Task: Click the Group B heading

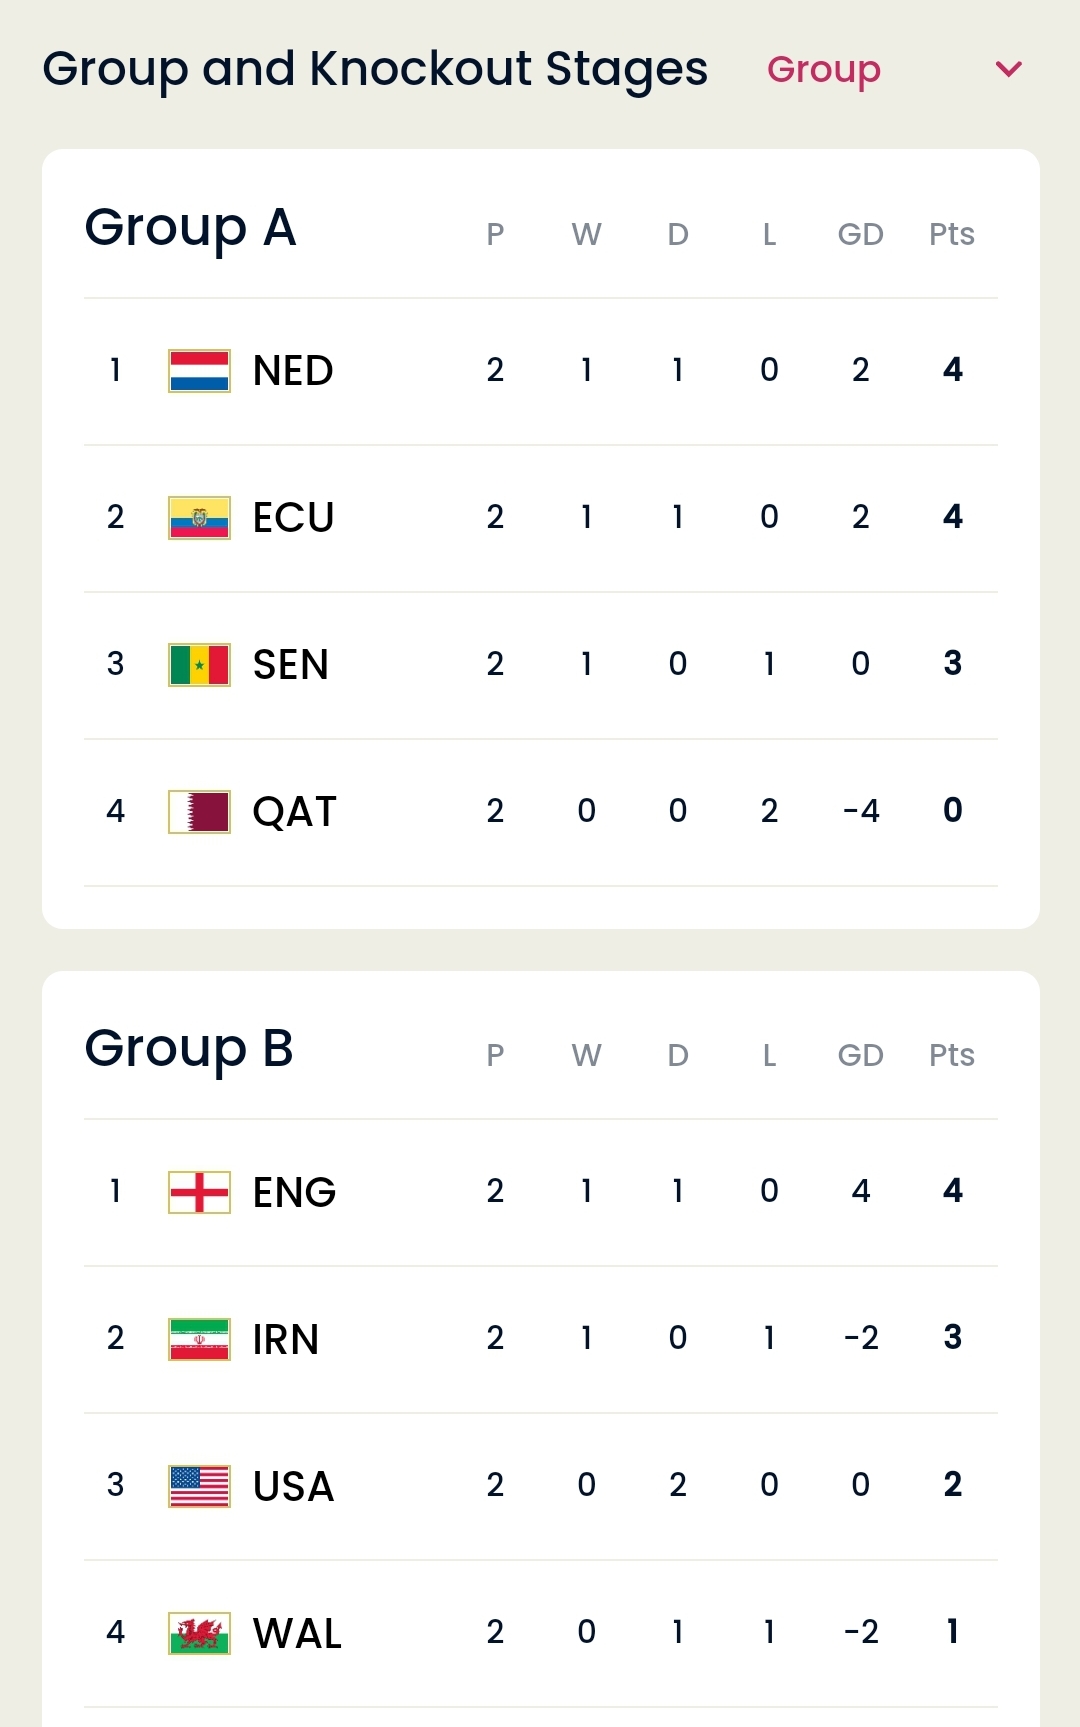Action: [x=189, y=1050]
